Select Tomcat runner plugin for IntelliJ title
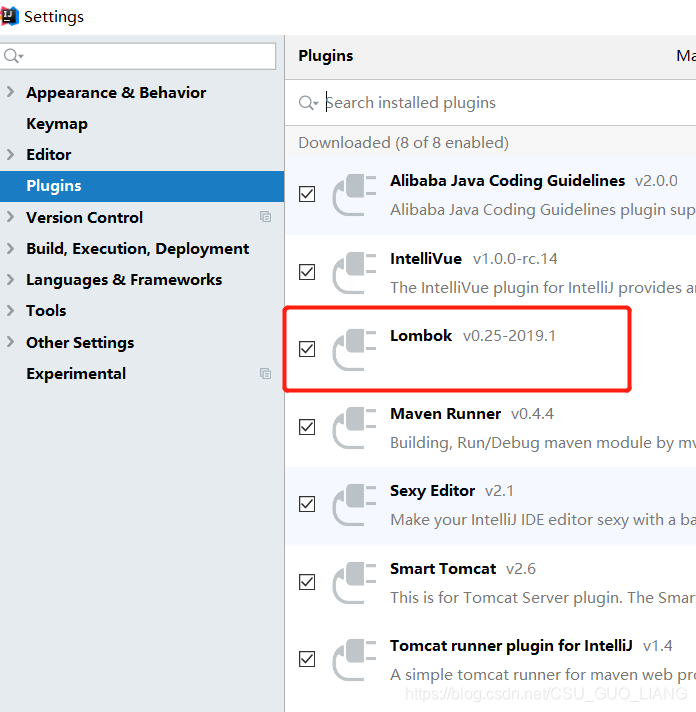The image size is (696, 712). coord(511,646)
